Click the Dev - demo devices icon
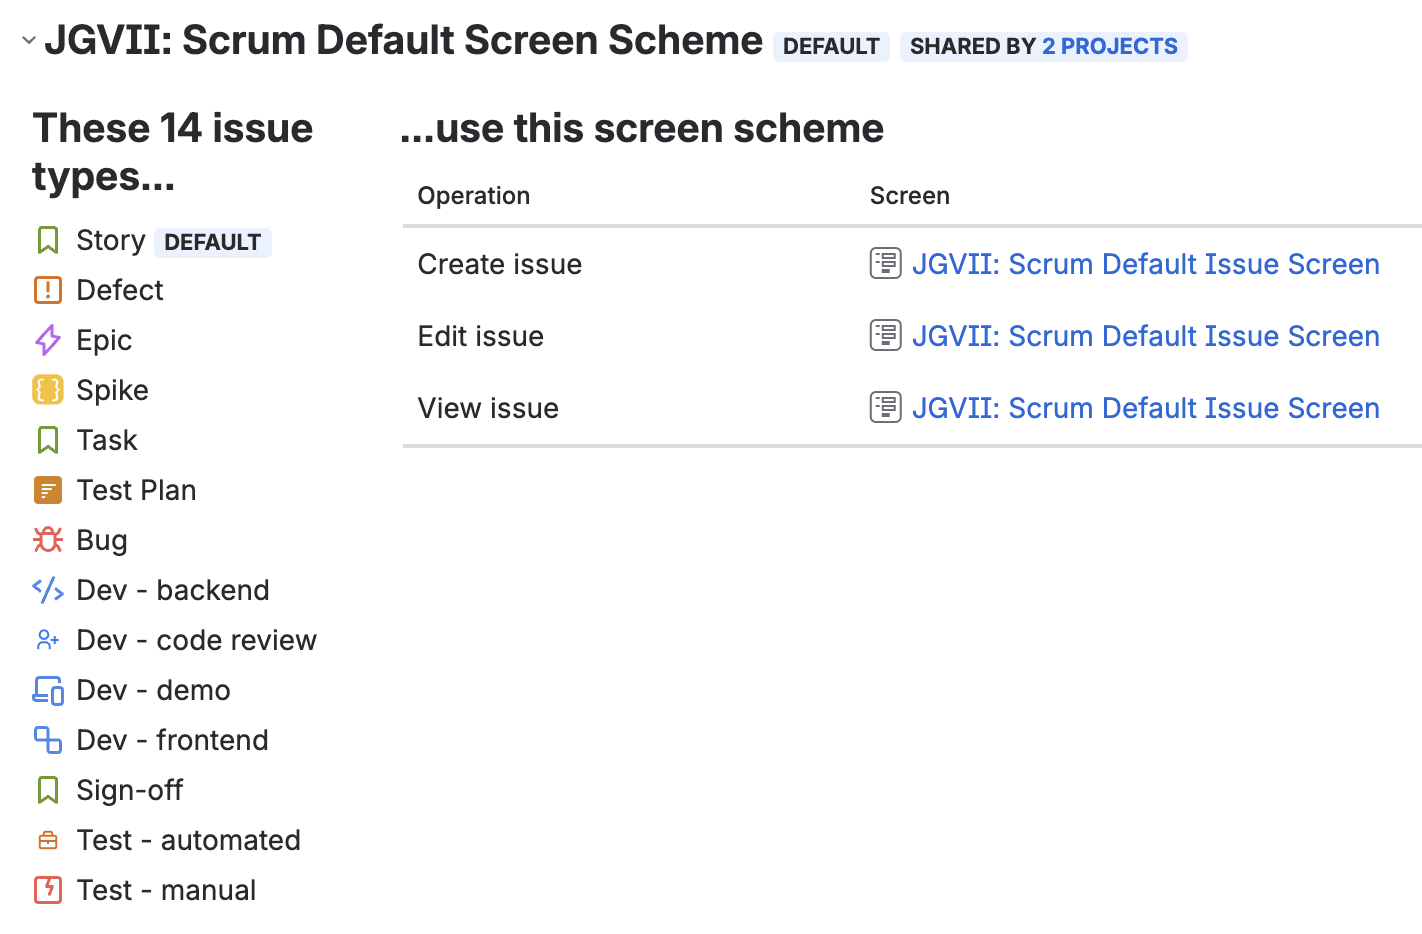Image resolution: width=1422 pixels, height=934 pixels. click(48, 690)
